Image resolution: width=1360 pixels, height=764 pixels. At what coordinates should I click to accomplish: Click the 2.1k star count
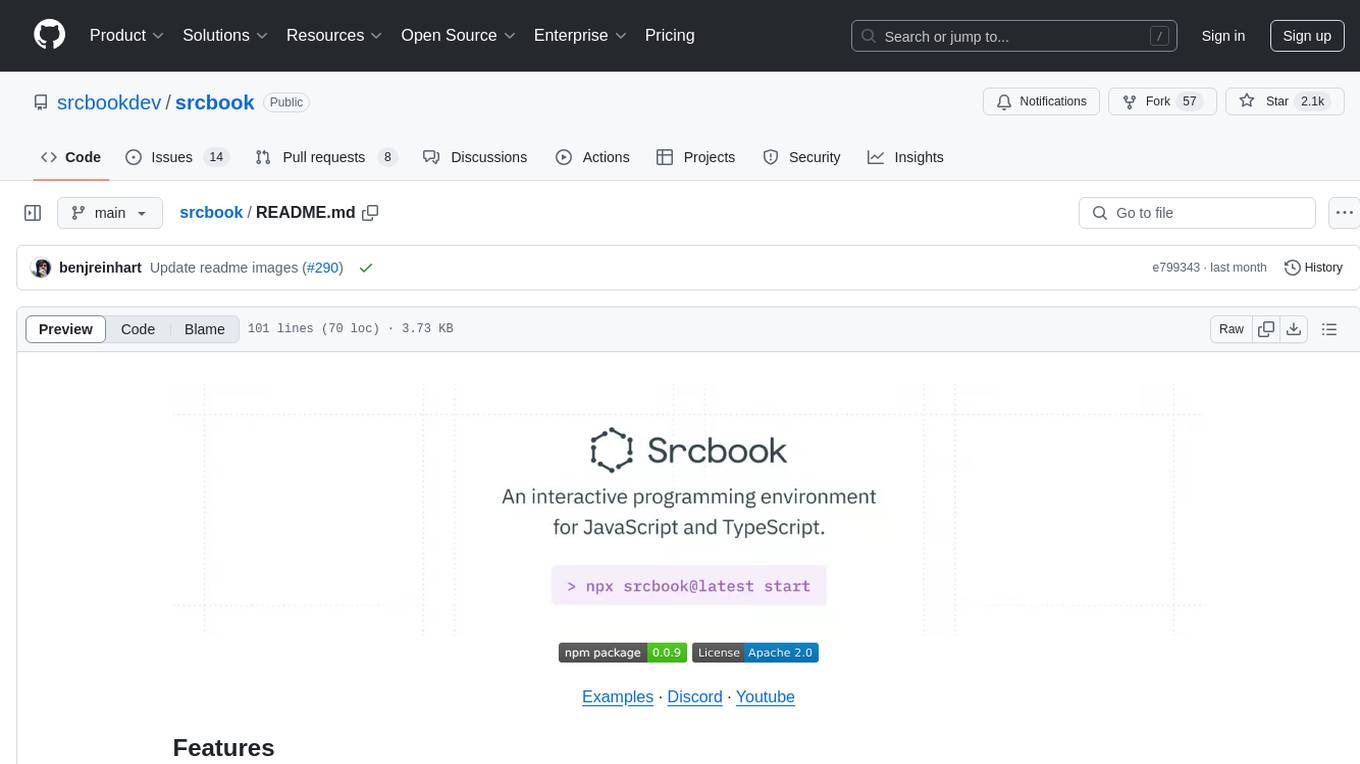click(x=1311, y=102)
